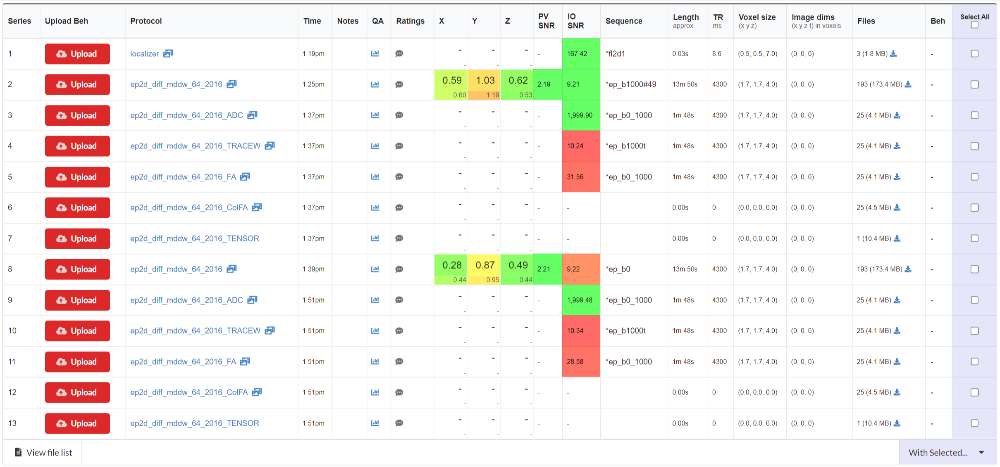
Task: Select checkbox for series 10 row
Action: [x=974, y=331]
